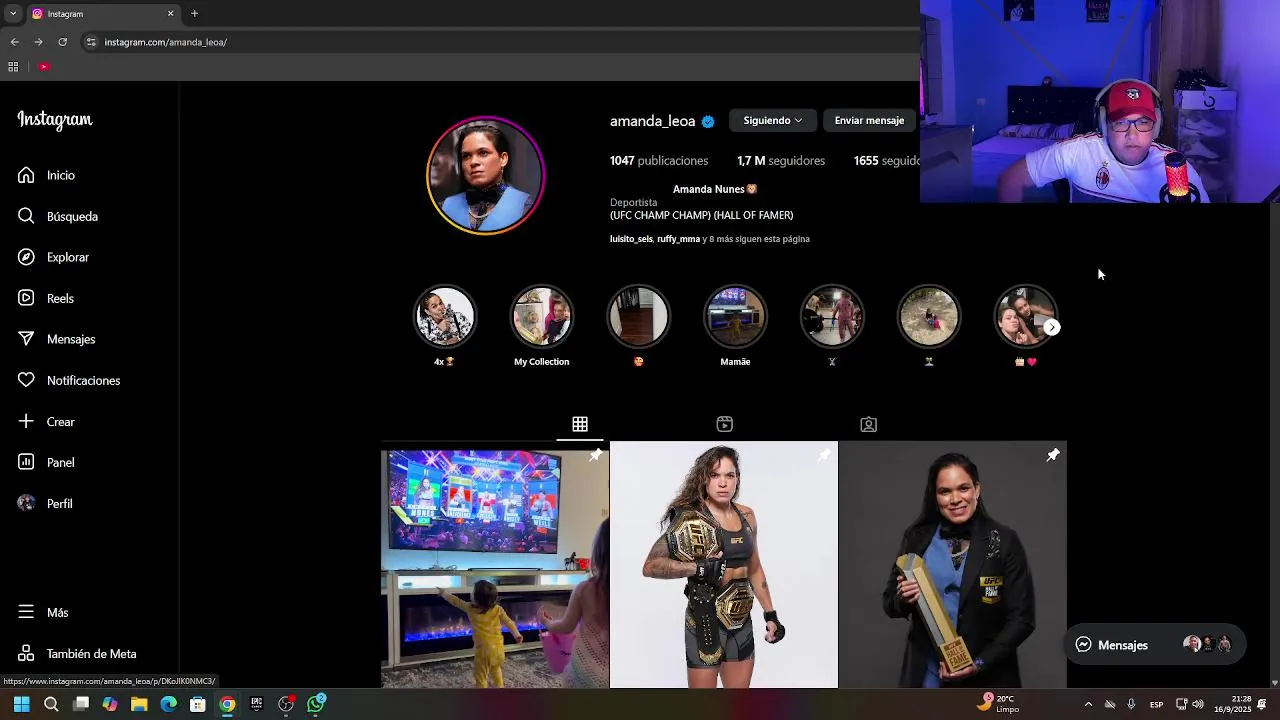This screenshot has width=1280, height=720.
Task: Click the ruffy_mma follower link
Action: point(678,239)
